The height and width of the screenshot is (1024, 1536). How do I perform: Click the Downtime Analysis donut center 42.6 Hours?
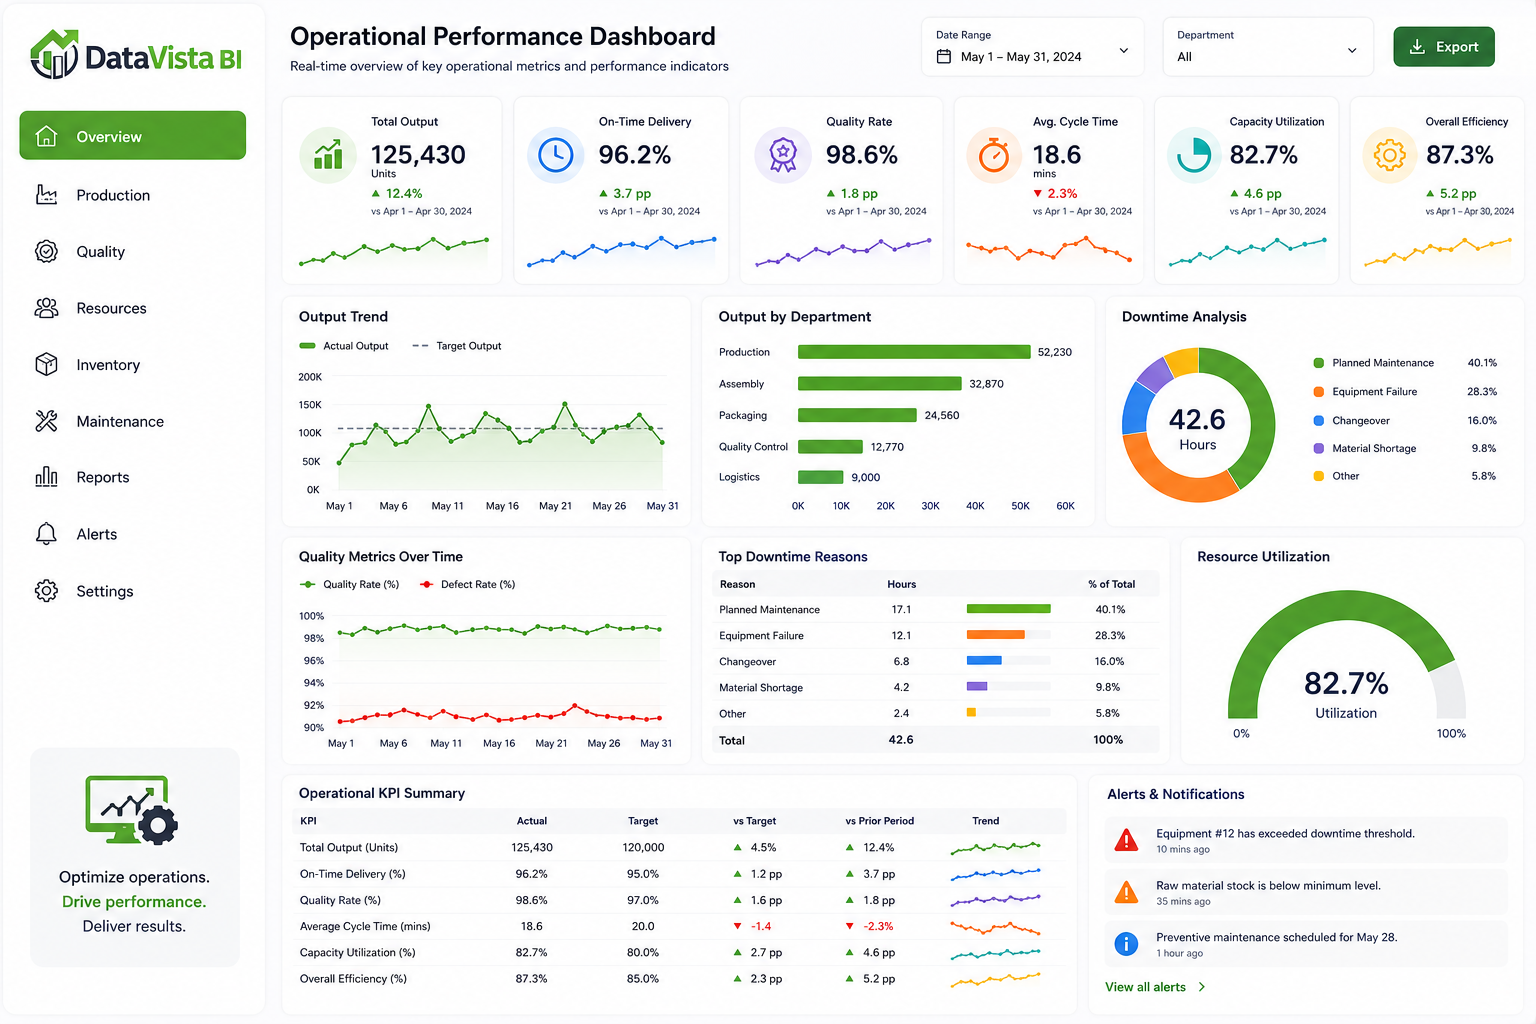[x=1198, y=429]
